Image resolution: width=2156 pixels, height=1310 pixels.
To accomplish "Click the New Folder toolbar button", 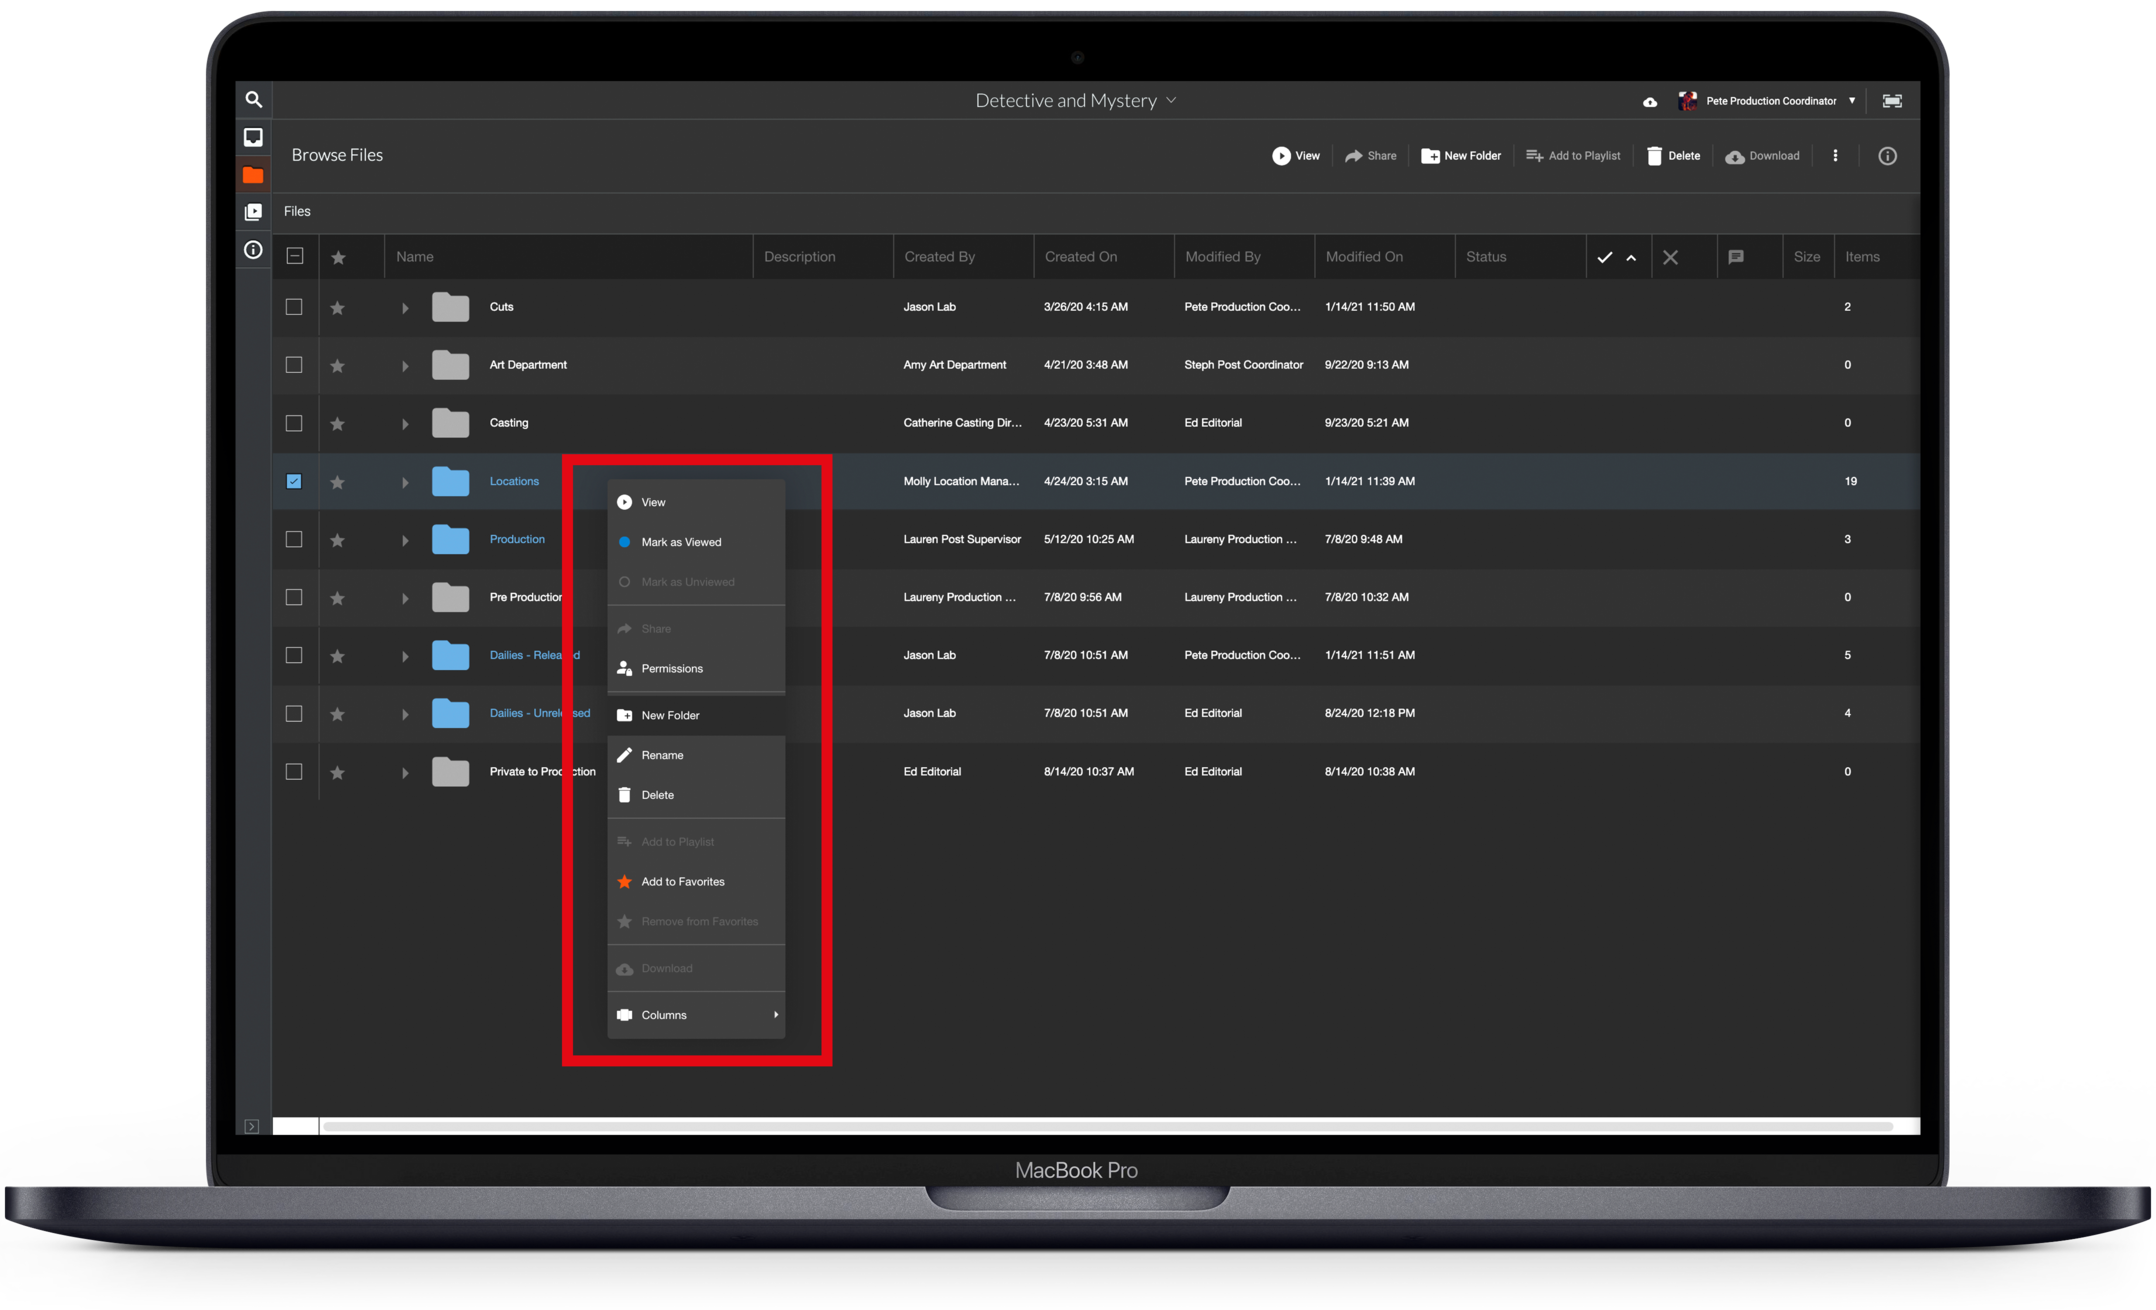I will tap(1461, 156).
